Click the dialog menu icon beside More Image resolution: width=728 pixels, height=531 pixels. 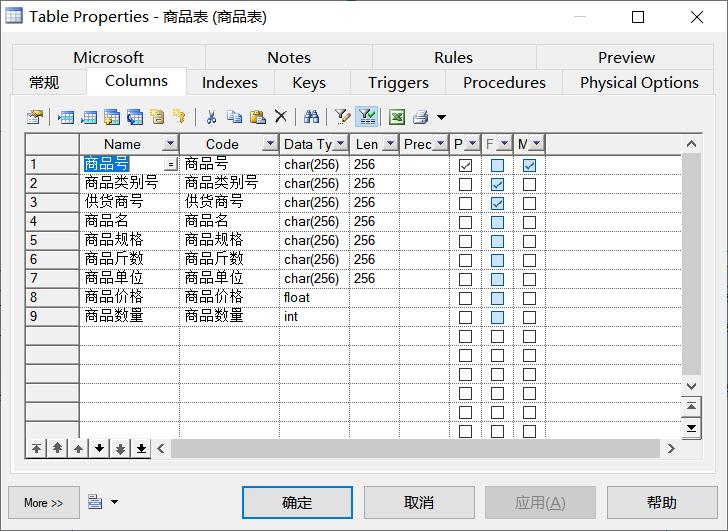(95, 502)
